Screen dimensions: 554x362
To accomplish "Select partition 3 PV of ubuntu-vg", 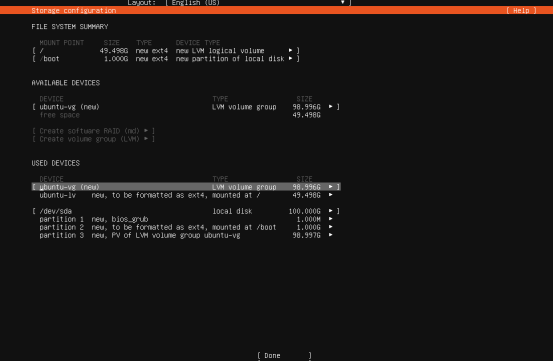I will (x=186, y=236).
